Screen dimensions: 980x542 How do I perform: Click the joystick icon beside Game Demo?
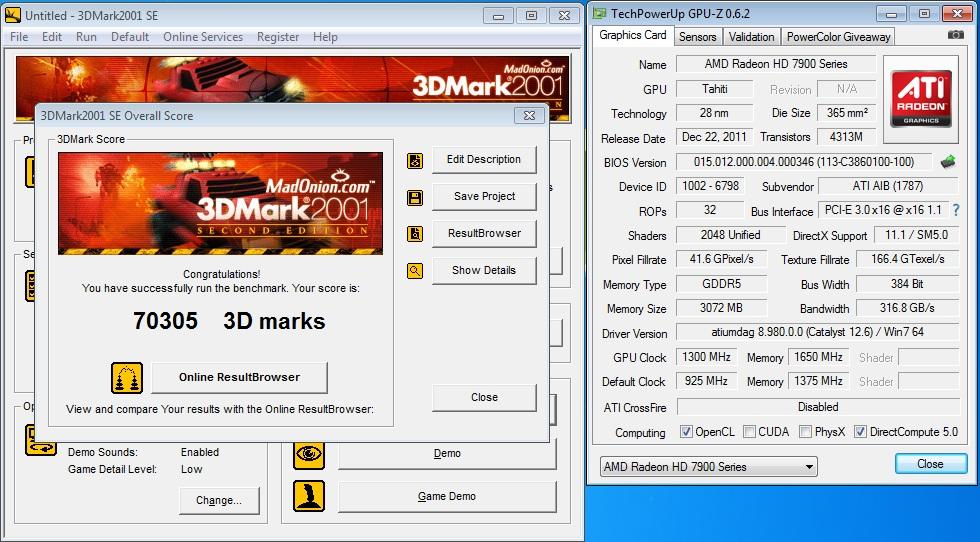pos(309,496)
